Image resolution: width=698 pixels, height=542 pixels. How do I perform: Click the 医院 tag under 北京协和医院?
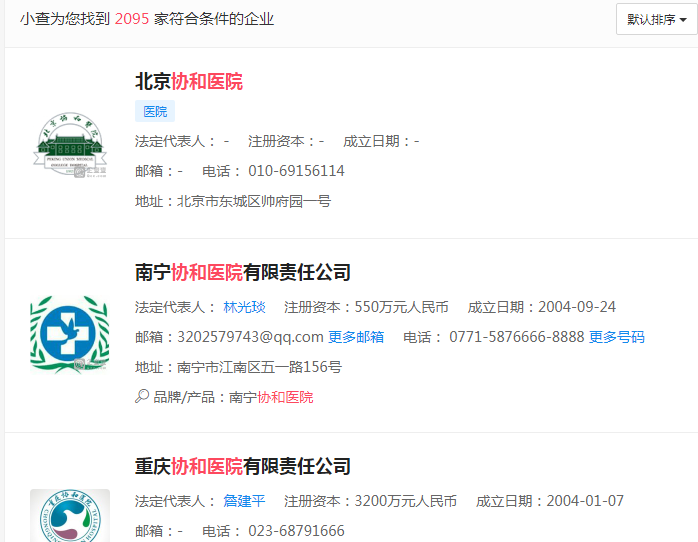point(155,111)
